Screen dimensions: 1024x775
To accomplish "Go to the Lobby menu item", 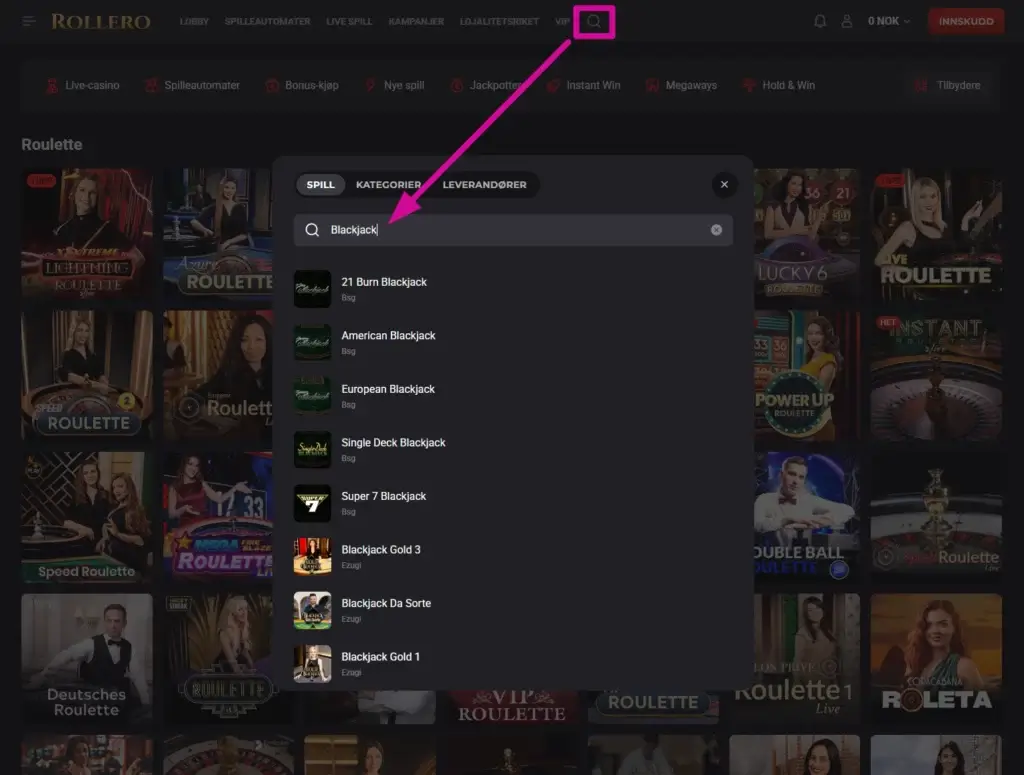I will (x=194, y=22).
